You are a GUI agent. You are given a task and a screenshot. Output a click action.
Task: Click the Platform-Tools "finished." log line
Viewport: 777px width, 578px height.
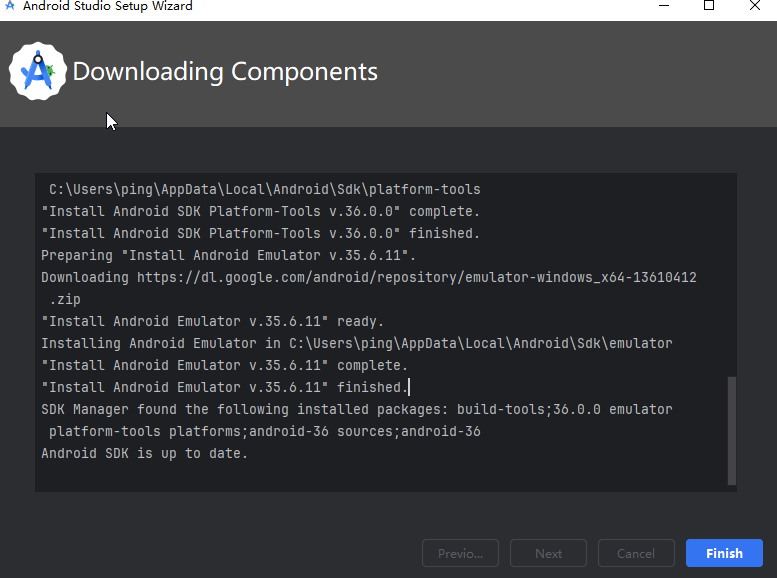coord(261,233)
